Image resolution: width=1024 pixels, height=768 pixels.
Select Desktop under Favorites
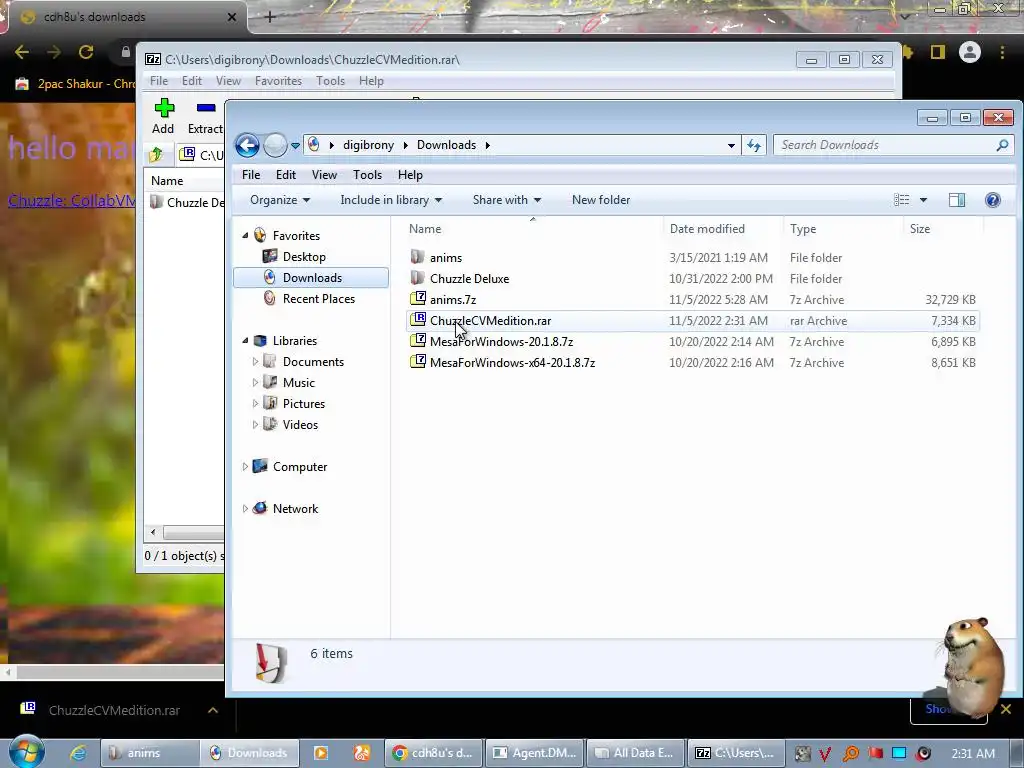tap(304, 257)
